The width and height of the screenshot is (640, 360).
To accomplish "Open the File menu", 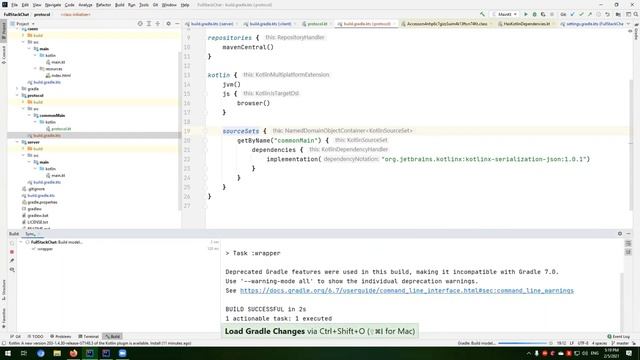I will [14, 5].
